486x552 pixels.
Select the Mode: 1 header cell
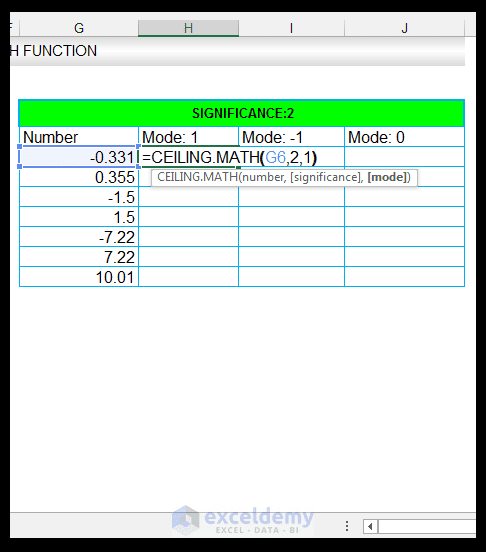tap(188, 137)
